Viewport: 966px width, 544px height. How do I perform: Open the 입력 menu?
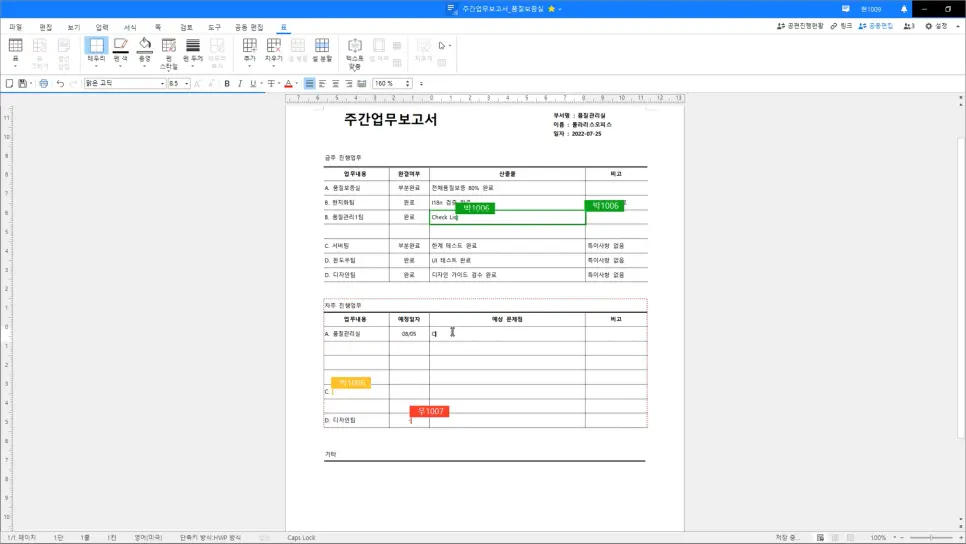102,27
